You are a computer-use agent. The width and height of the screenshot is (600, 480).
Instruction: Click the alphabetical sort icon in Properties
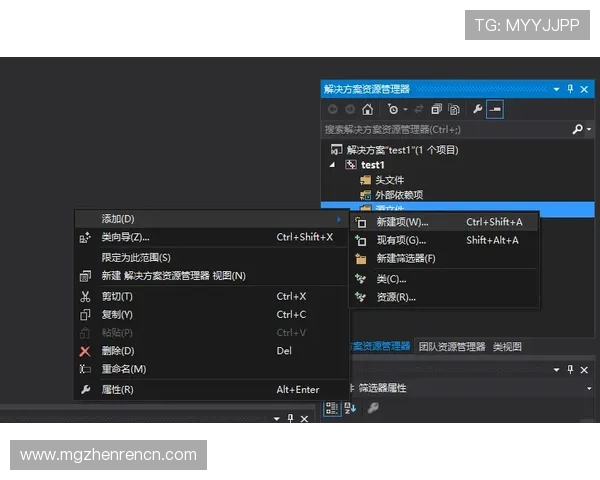(x=350, y=408)
